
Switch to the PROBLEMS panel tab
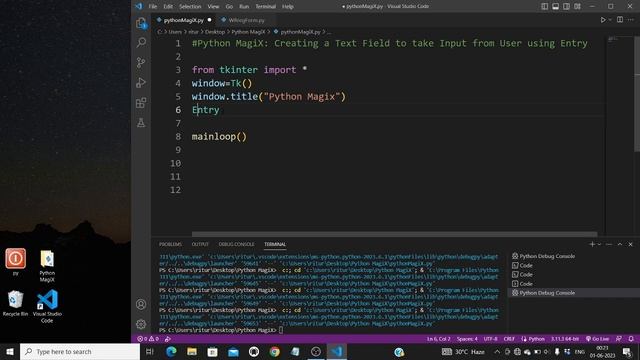pos(170,244)
